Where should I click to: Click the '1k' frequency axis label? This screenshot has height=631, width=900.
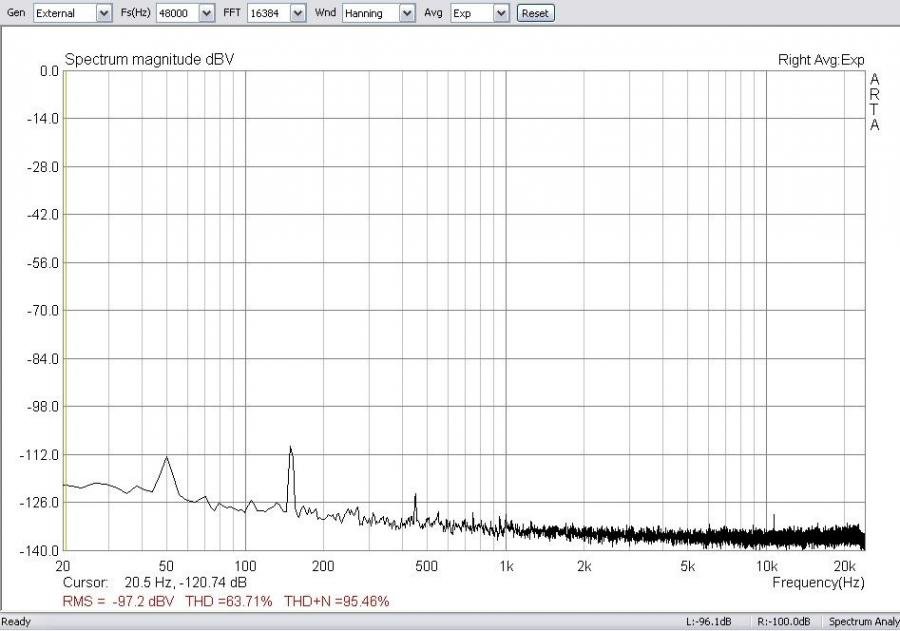[x=506, y=567]
